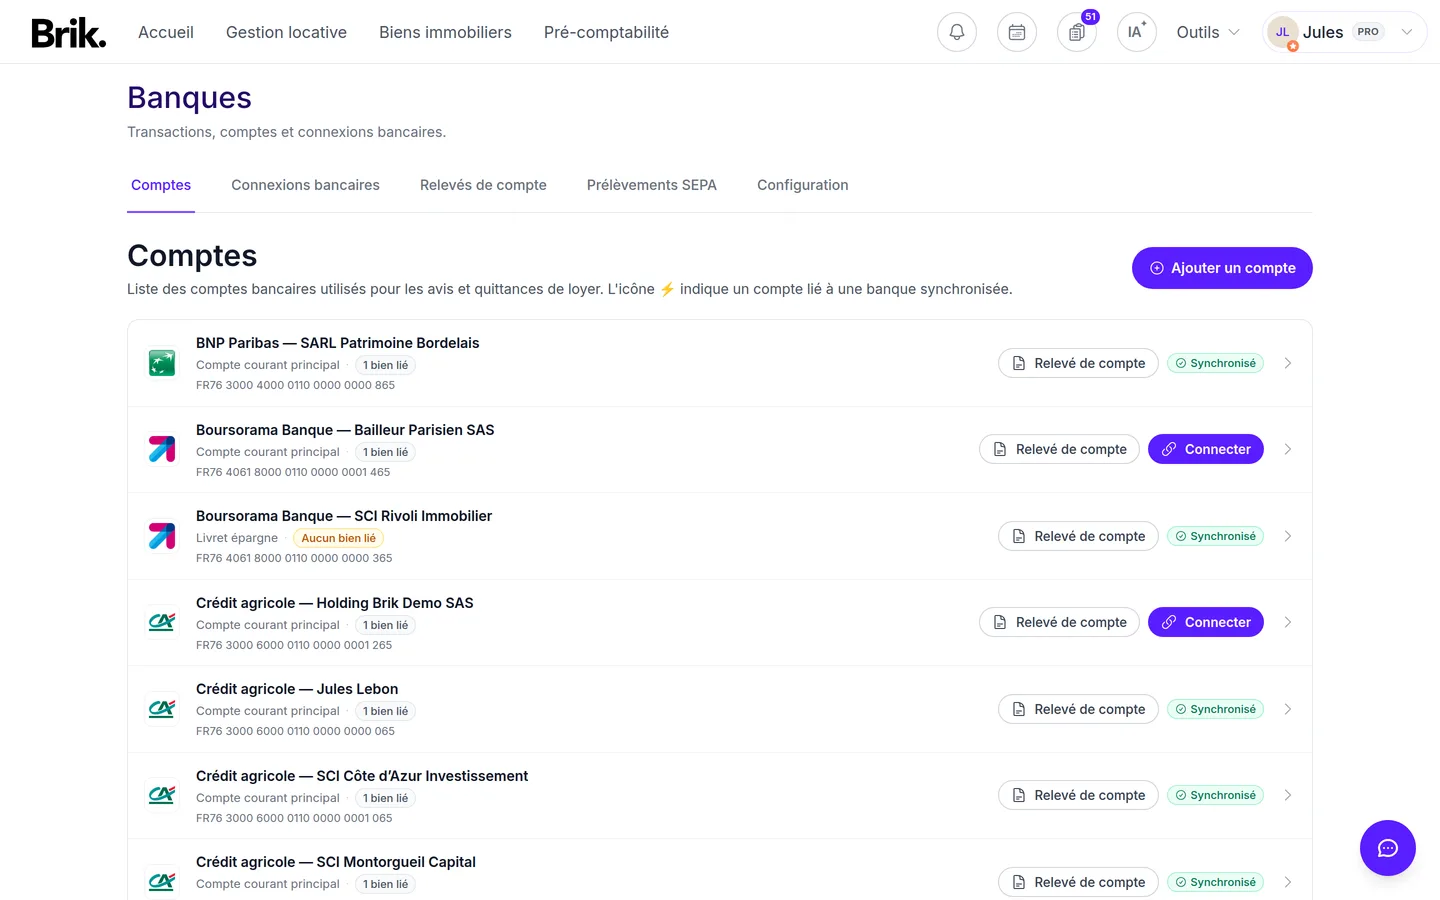Click IBAN 'FR76 3000 4000 0110 0000 0000 865'
Screen dimensions: 1440x900
pos(295,385)
